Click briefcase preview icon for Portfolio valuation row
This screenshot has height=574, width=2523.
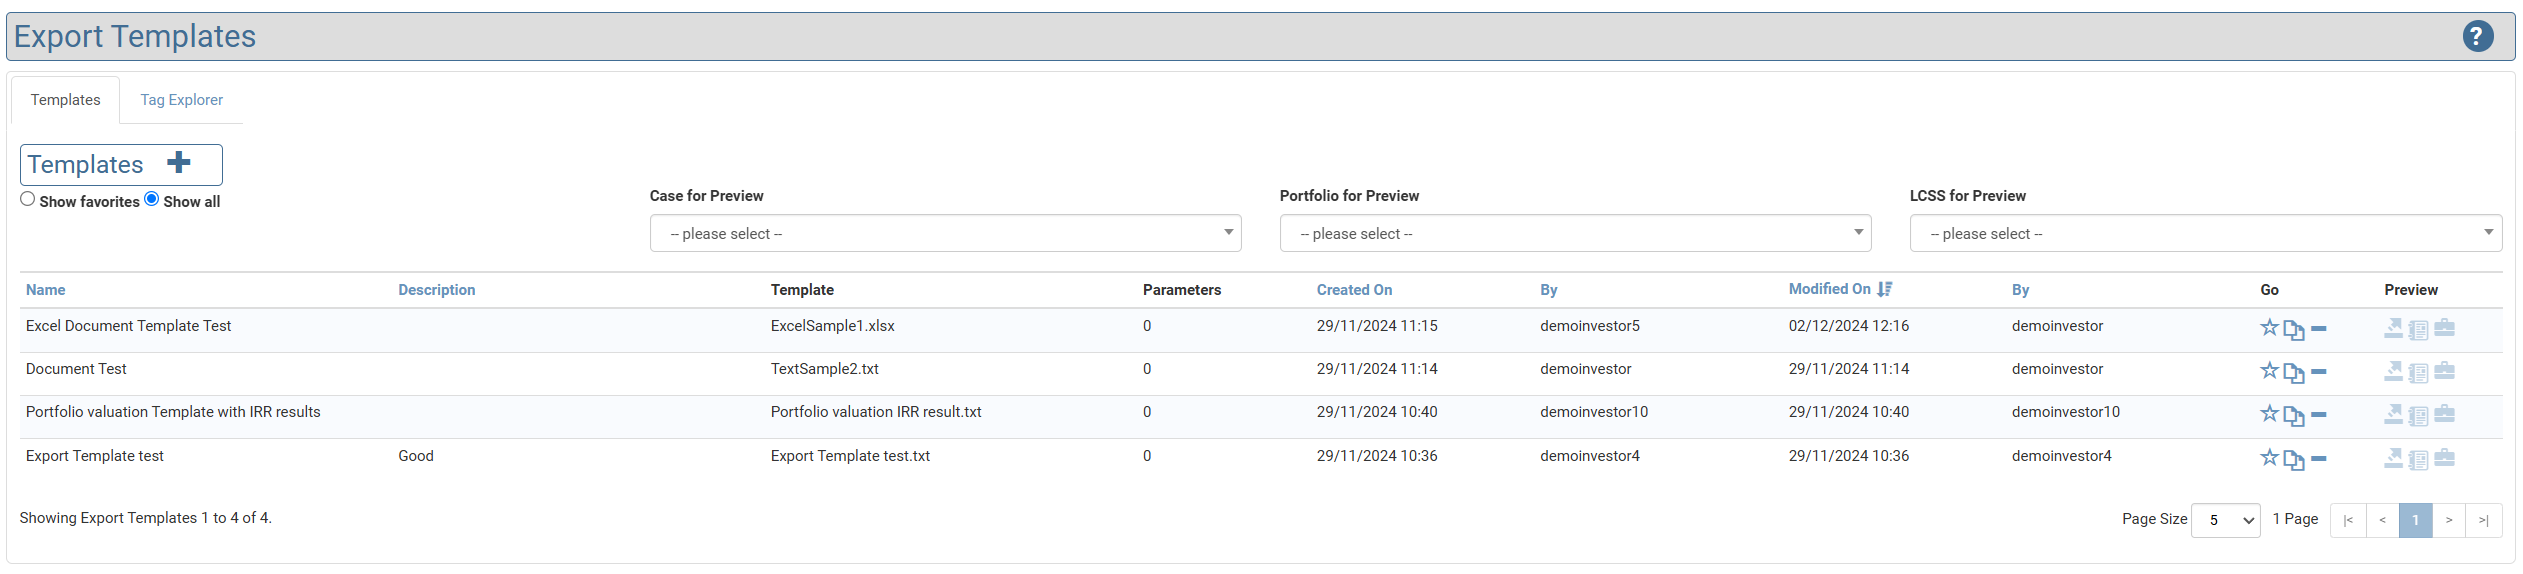click(2444, 414)
